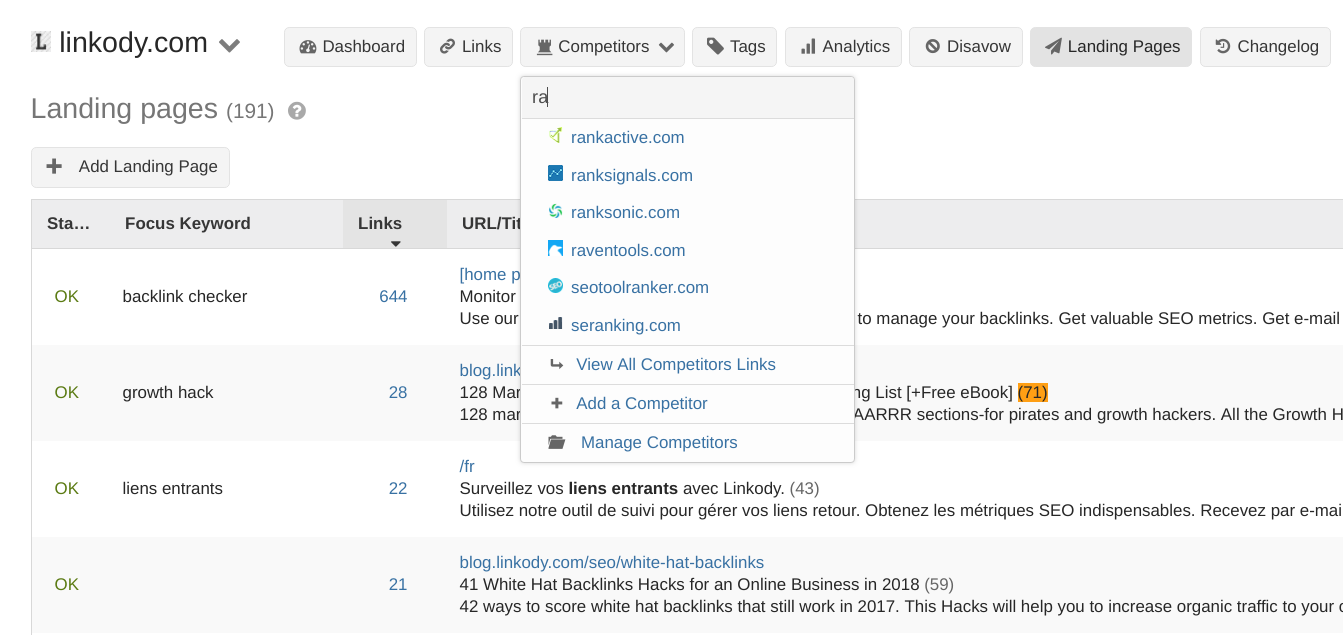Click the arrow icon beside View All Competitors Links
This screenshot has width=1343, height=635.
pyautogui.click(x=557, y=364)
